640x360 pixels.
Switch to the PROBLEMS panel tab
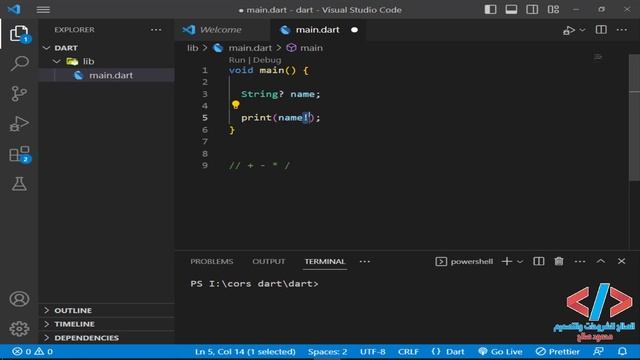point(211,261)
